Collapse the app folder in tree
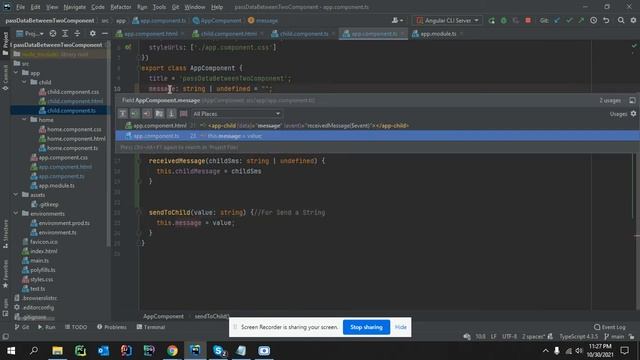The width and height of the screenshot is (640, 360). click(x=16, y=73)
